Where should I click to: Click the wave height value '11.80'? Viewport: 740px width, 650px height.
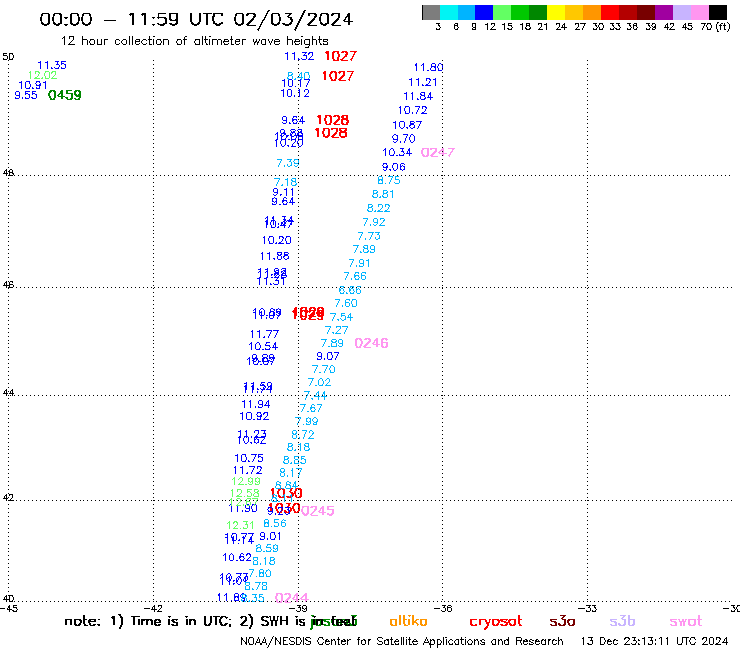click(x=429, y=68)
